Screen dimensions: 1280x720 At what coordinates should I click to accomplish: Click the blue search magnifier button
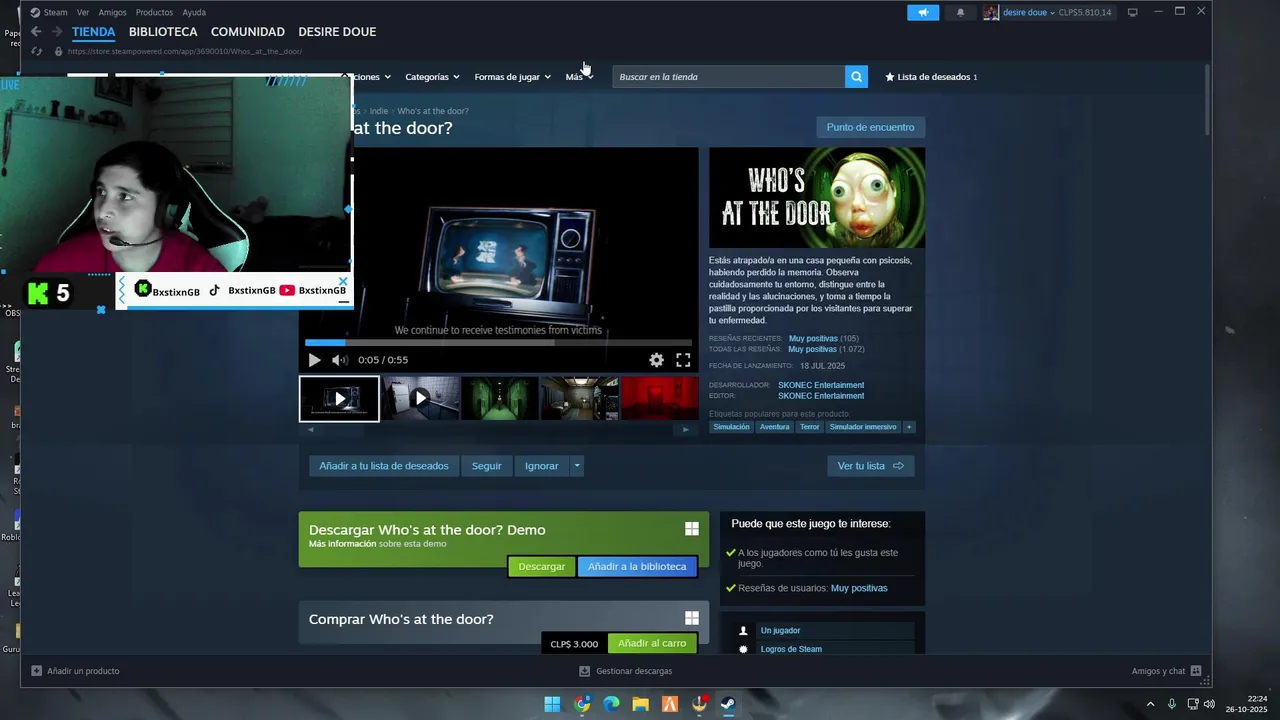(x=856, y=76)
